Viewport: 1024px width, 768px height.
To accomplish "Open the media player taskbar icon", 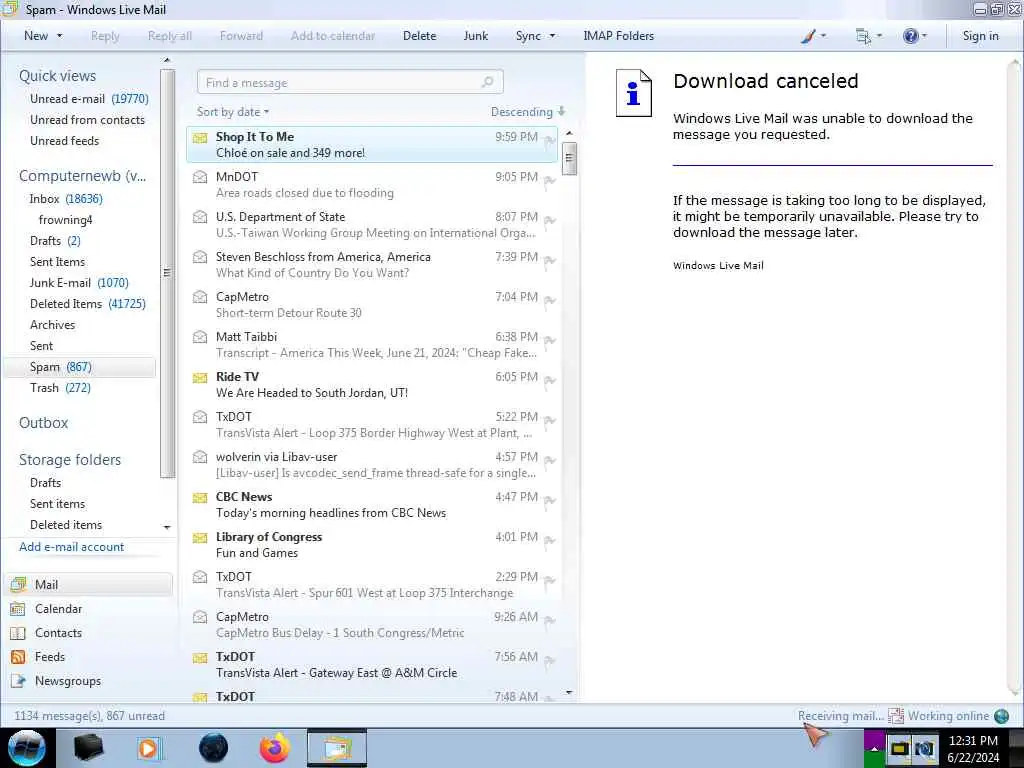I will tap(150, 748).
